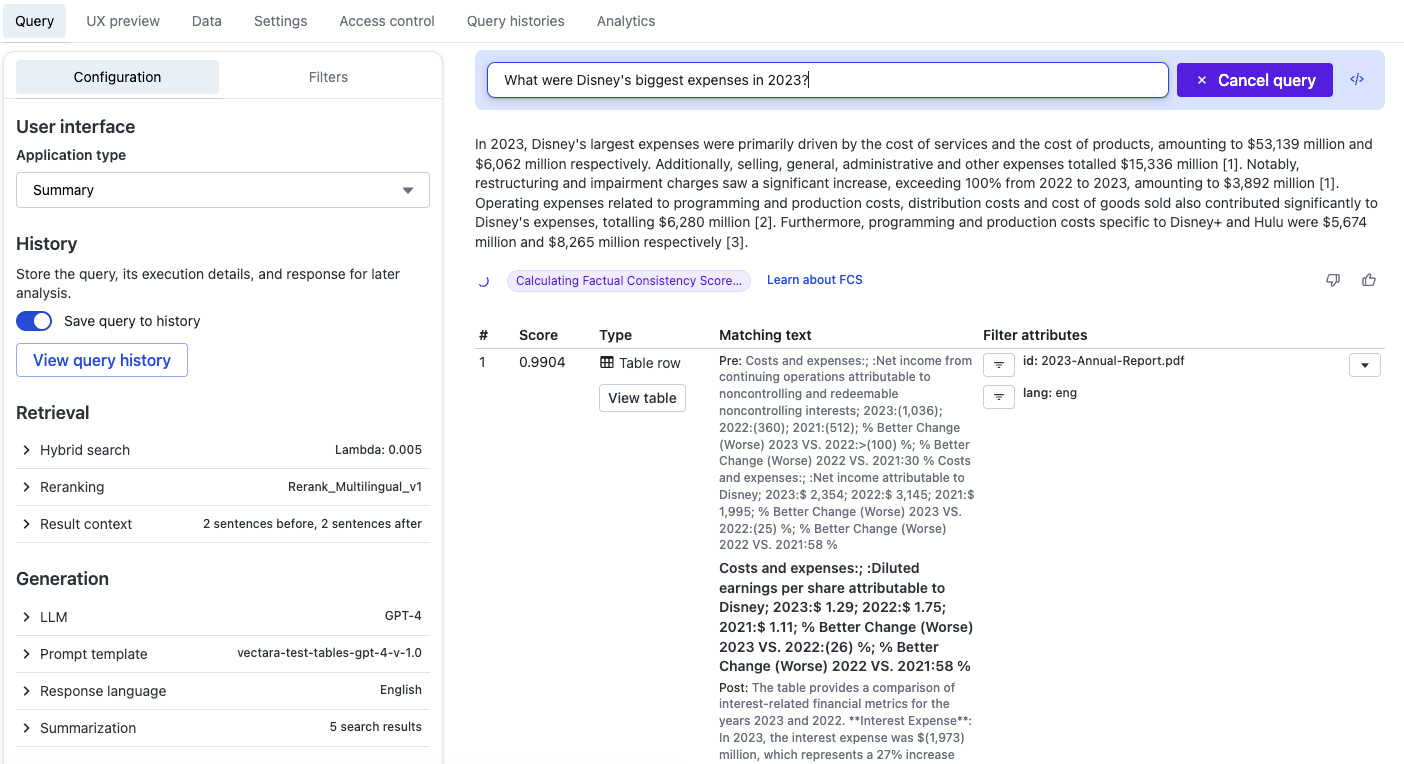
Task: Expand the Result context row
Action: click(x=86, y=524)
